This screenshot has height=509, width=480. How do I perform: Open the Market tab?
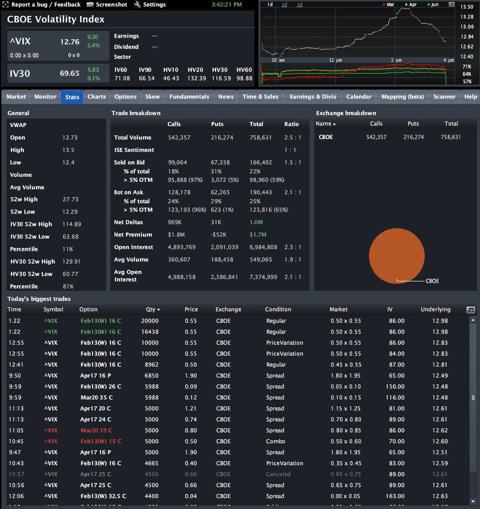[16, 97]
